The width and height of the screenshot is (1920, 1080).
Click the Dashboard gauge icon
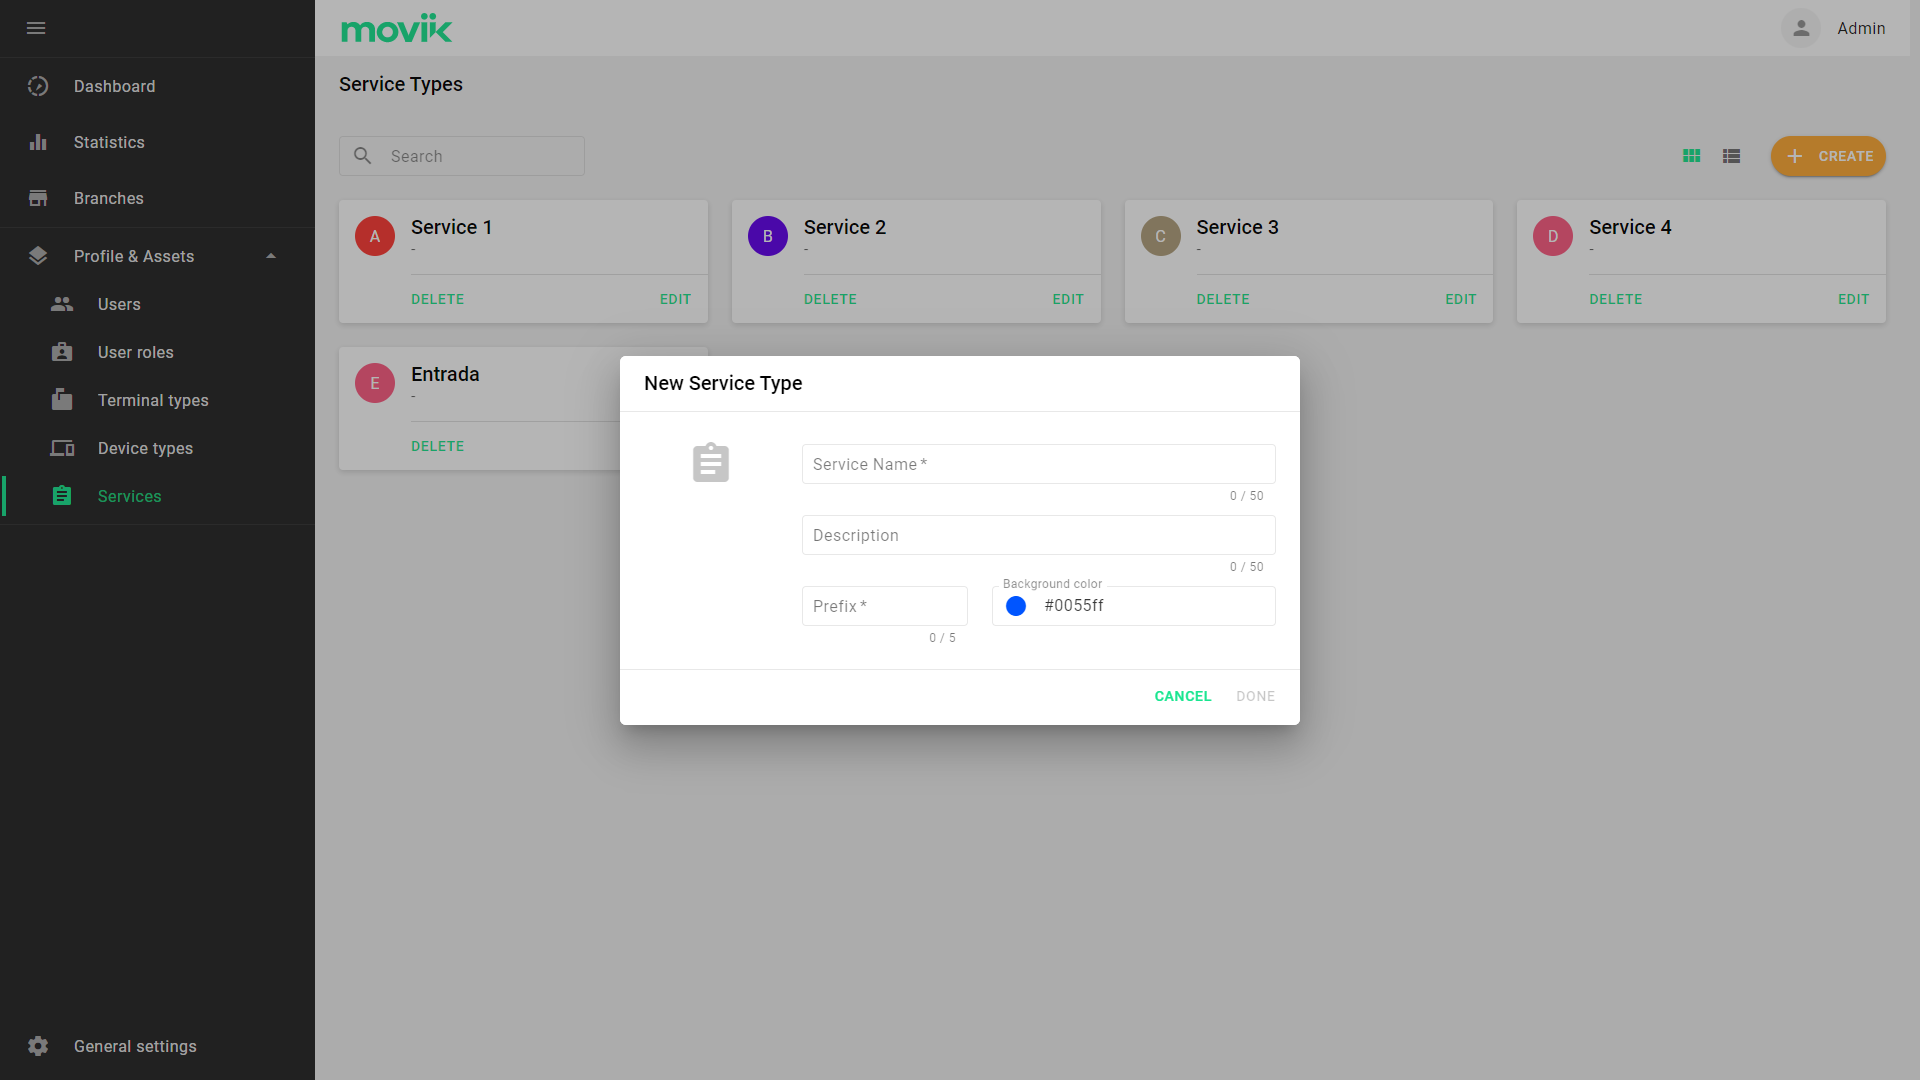click(38, 86)
